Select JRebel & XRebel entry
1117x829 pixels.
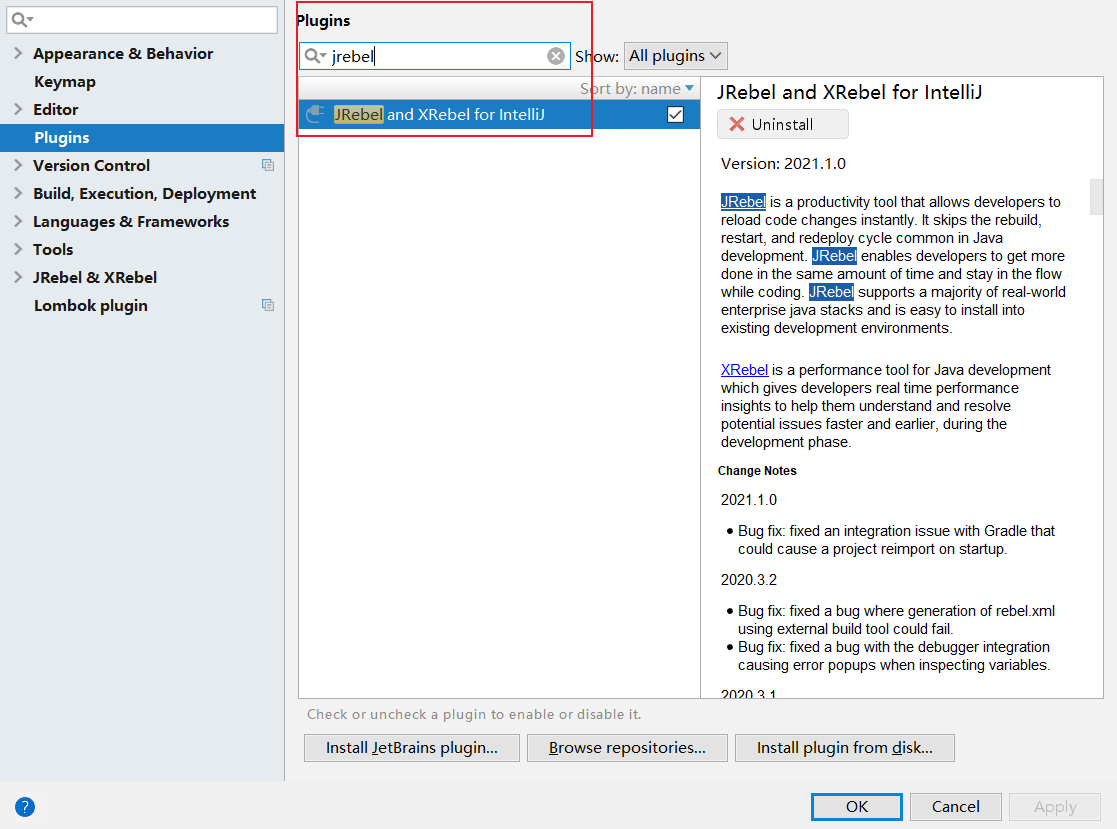pos(95,277)
